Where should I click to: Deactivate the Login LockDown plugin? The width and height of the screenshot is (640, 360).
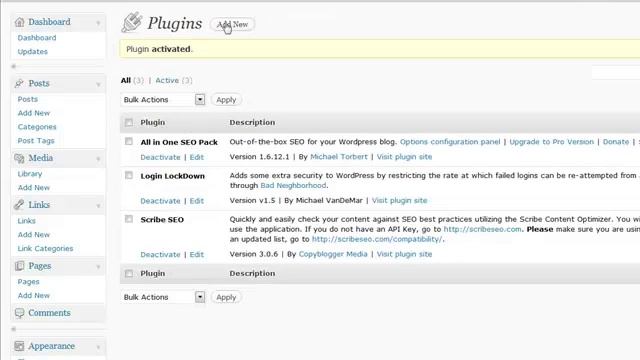tap(160, 201)
